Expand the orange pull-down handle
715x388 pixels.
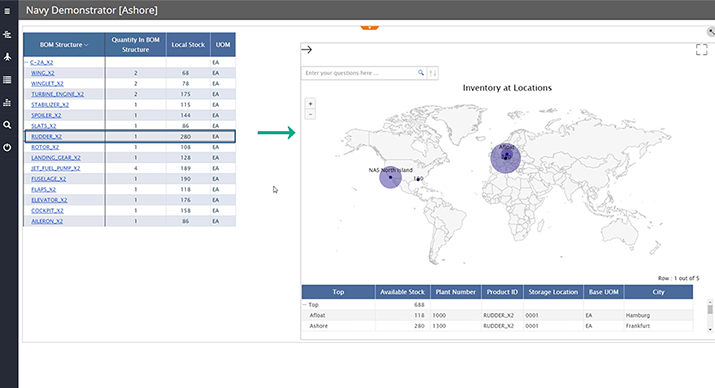[x=369, y=27]
